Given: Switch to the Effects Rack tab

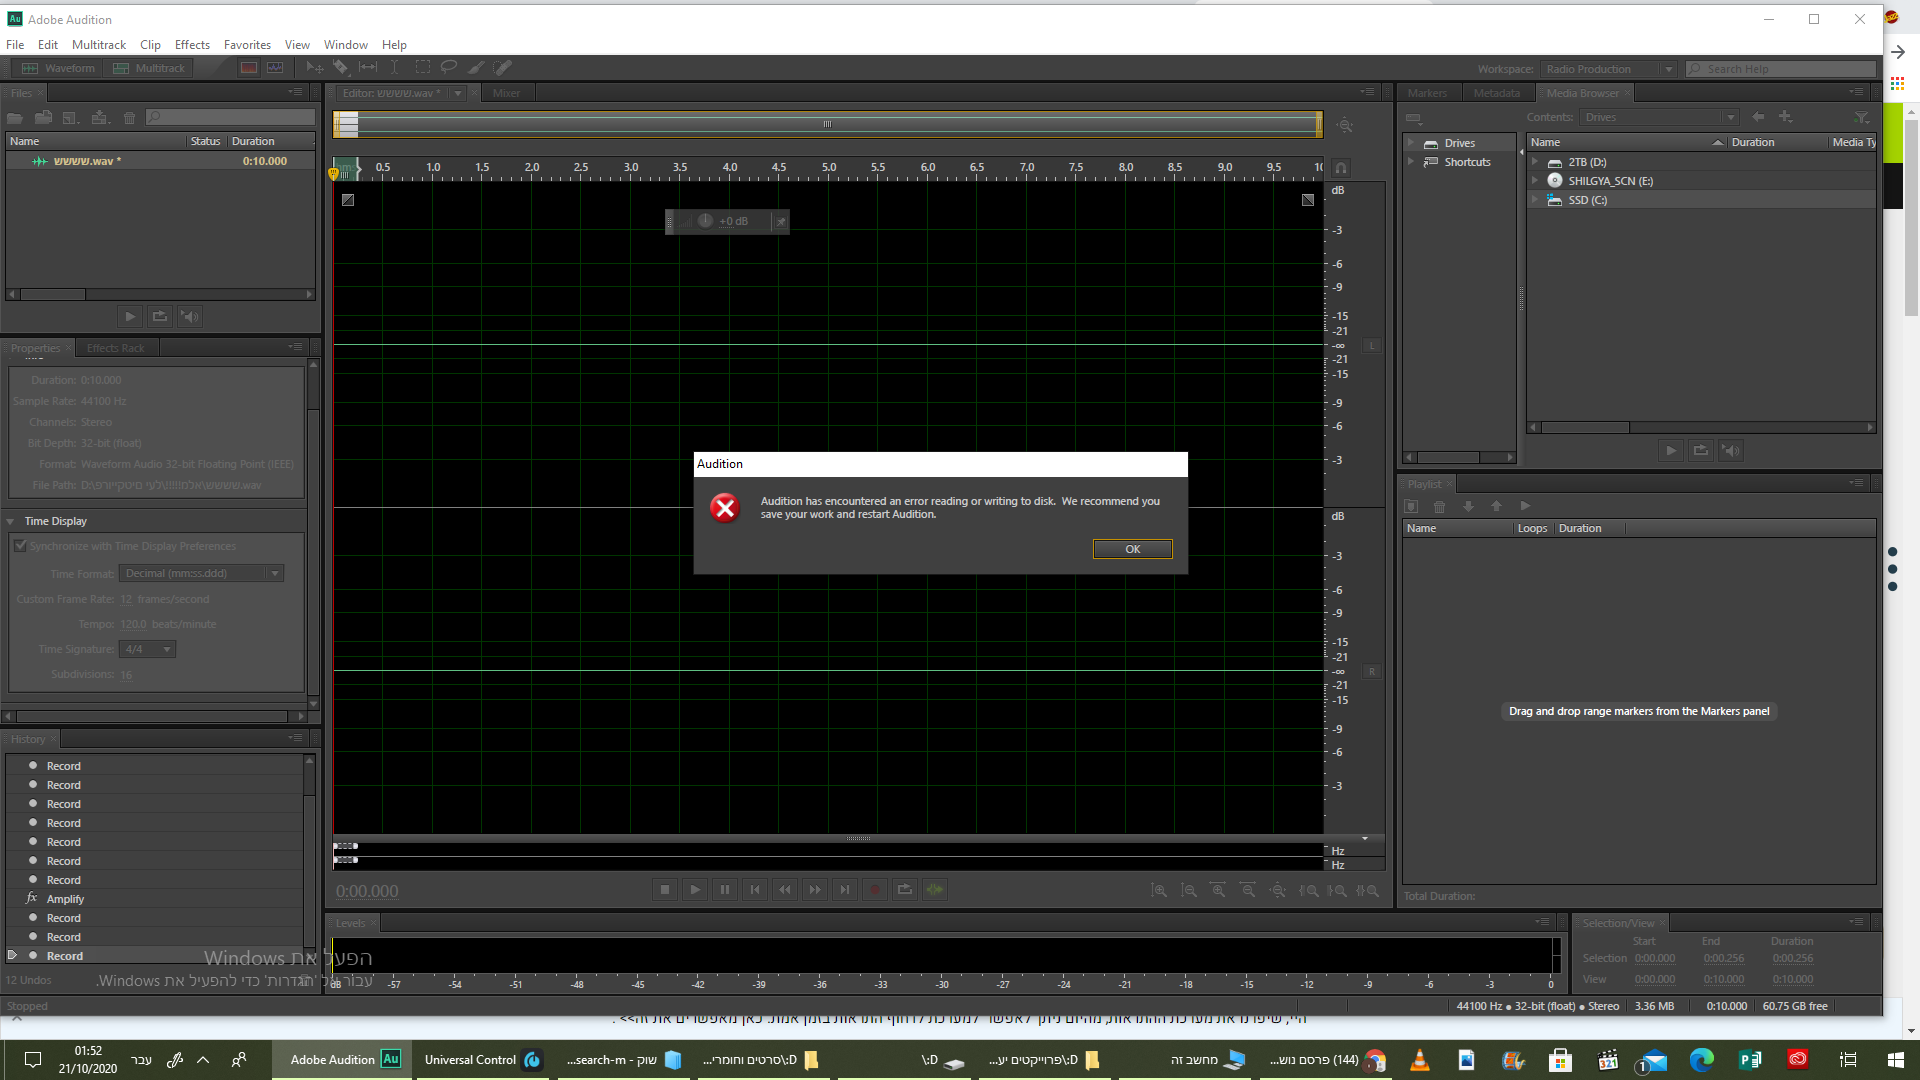Looking at the screenshot, I should (x=115, y=348).
